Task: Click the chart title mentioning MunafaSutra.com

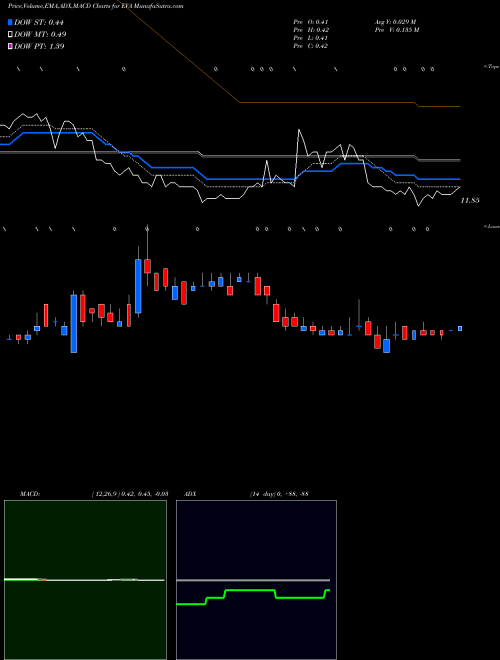Action: pyautogui.click(x=96, y=6)
